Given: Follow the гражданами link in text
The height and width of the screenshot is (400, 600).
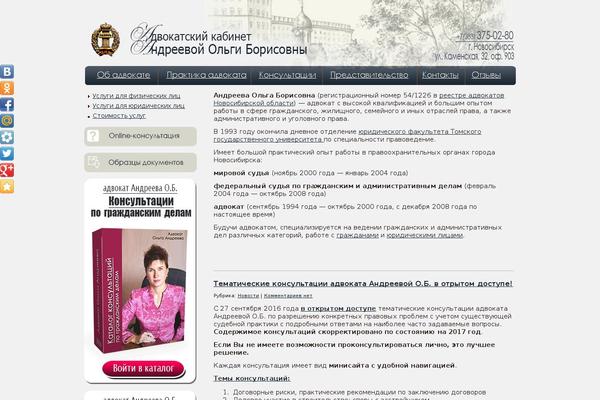Looking at the screenshot, I should [x=357, y=235].
